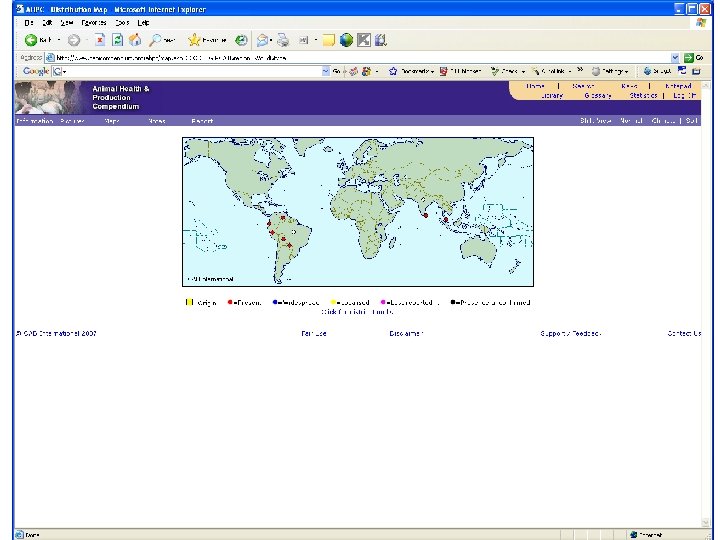Open the Statistics link in the header

[643, 96]
